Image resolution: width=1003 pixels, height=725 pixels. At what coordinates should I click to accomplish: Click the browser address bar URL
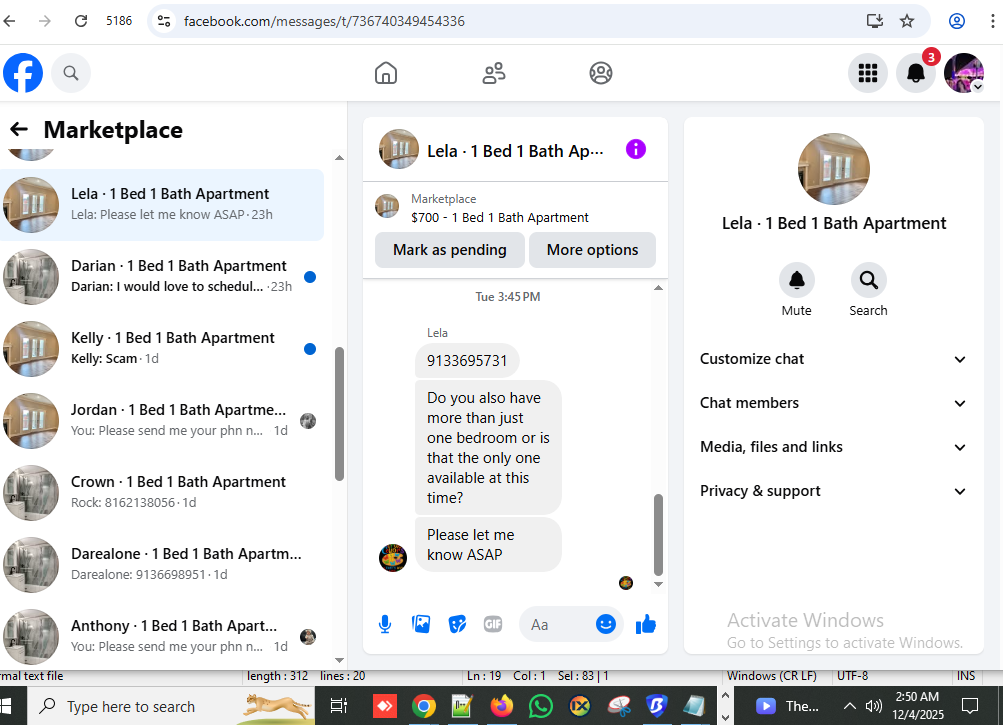click(x=324, y=21)
